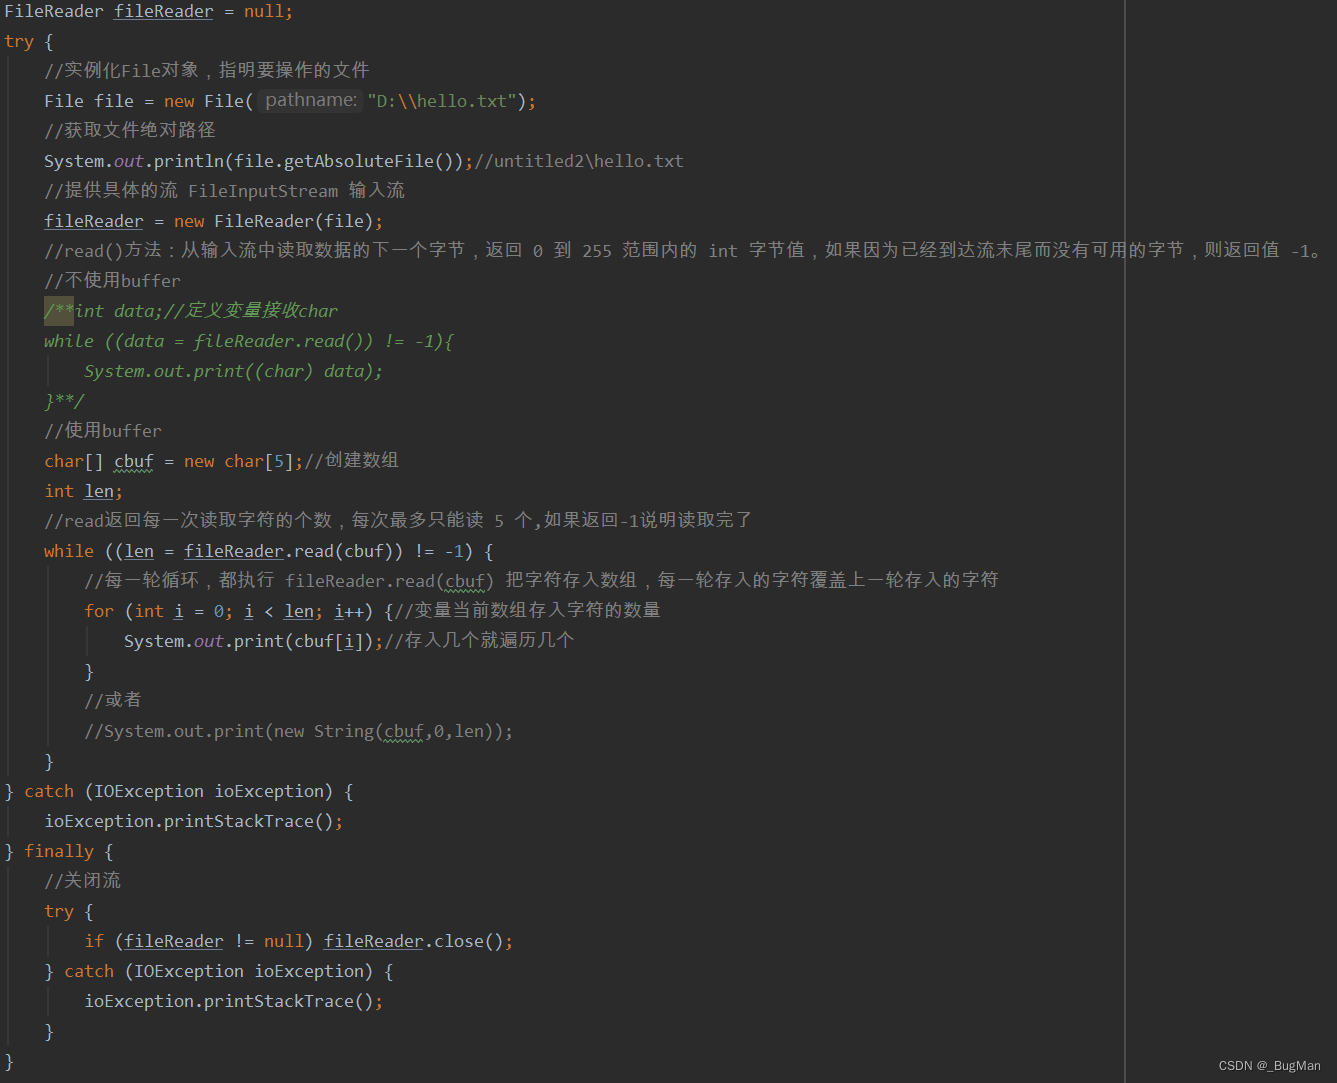Screen dimensions: 1337x1083
Task: Click the ioException.printStackTrace() statement
Action: pyautogui.click(x=193, y=820)
